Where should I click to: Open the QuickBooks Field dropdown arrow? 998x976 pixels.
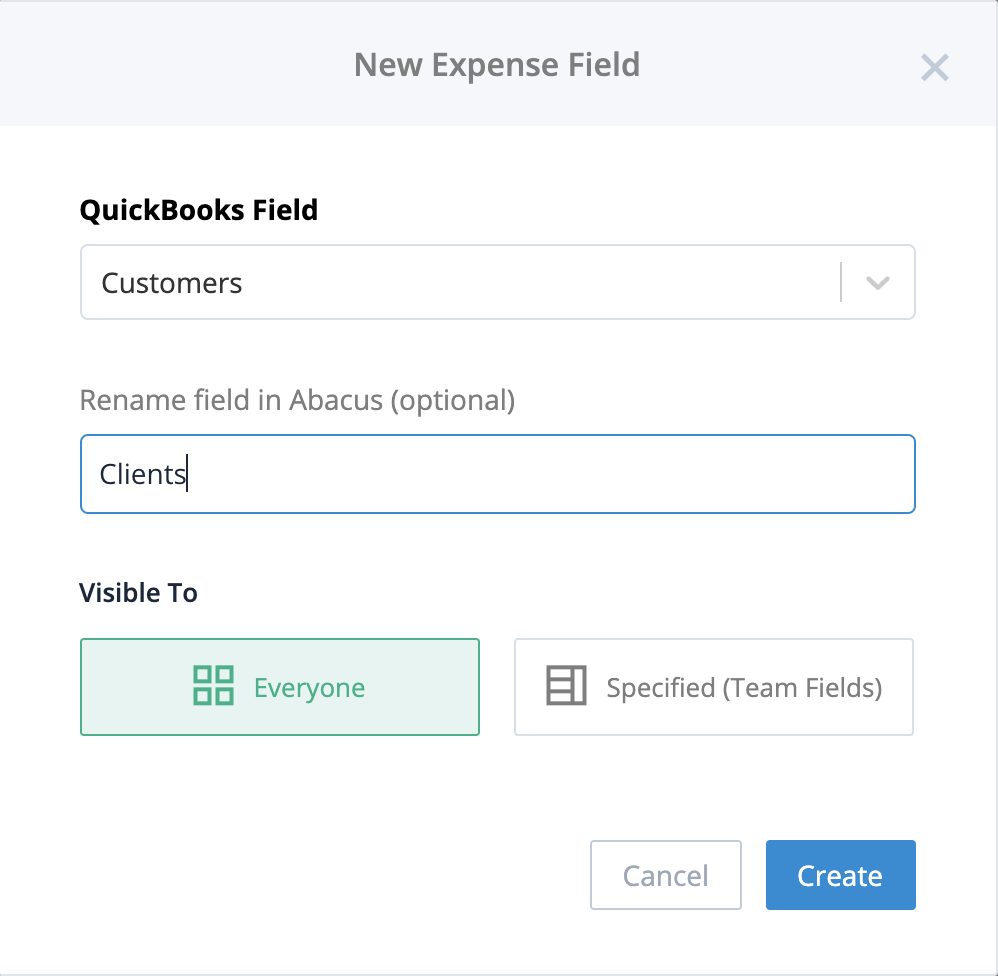click(x=878, y=283)
